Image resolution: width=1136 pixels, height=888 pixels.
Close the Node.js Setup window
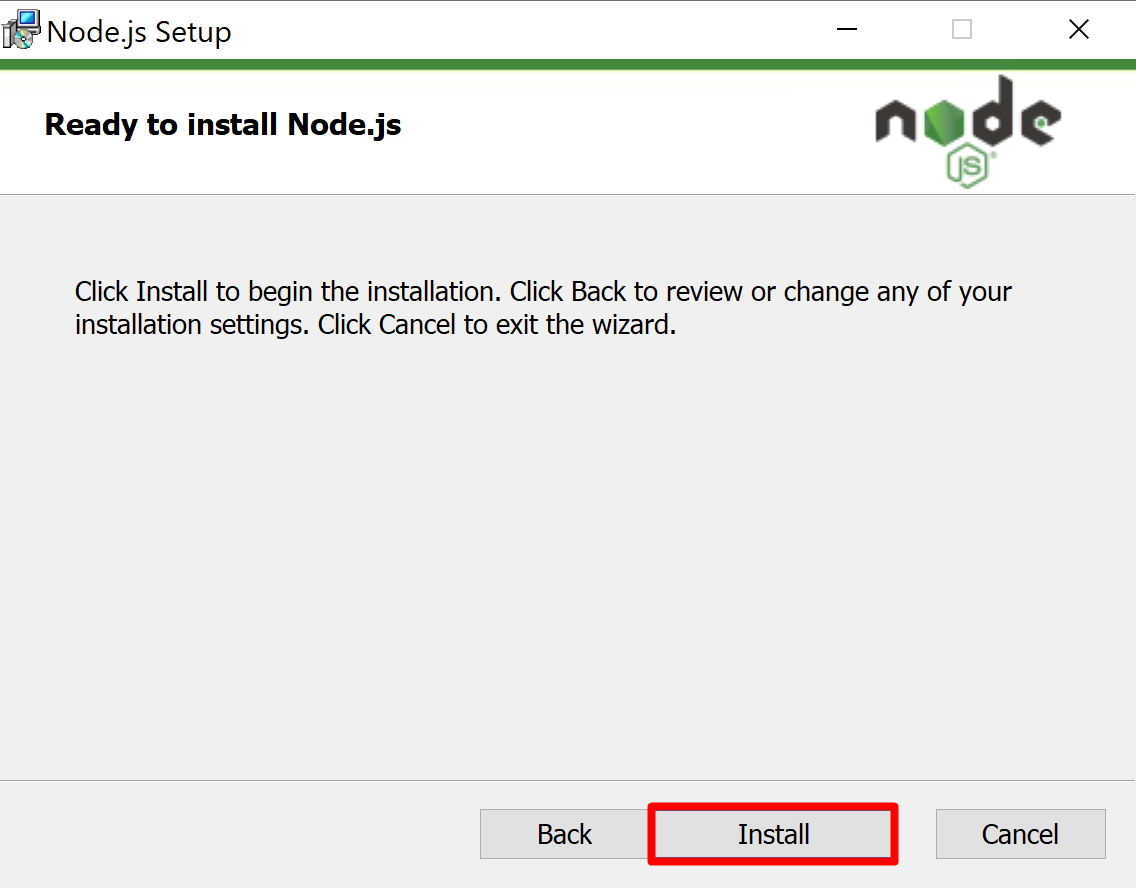point(1079,30)
